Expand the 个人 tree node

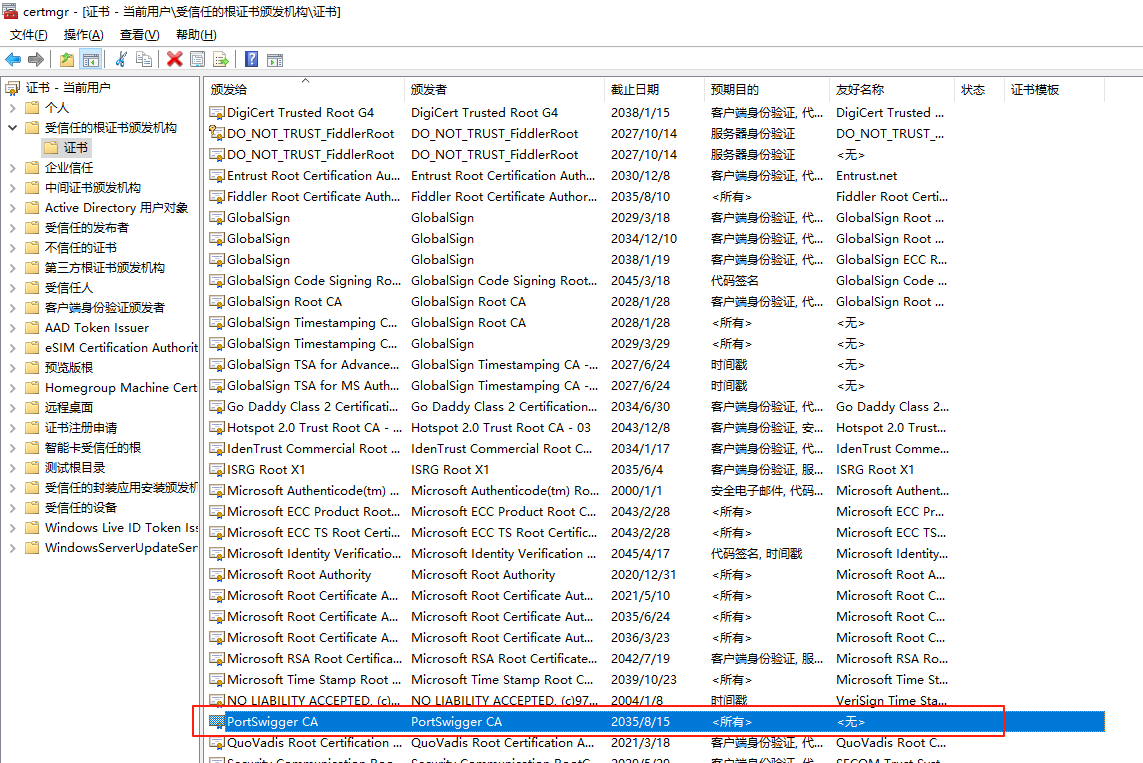pyautogui.click(x=12, y=108)
